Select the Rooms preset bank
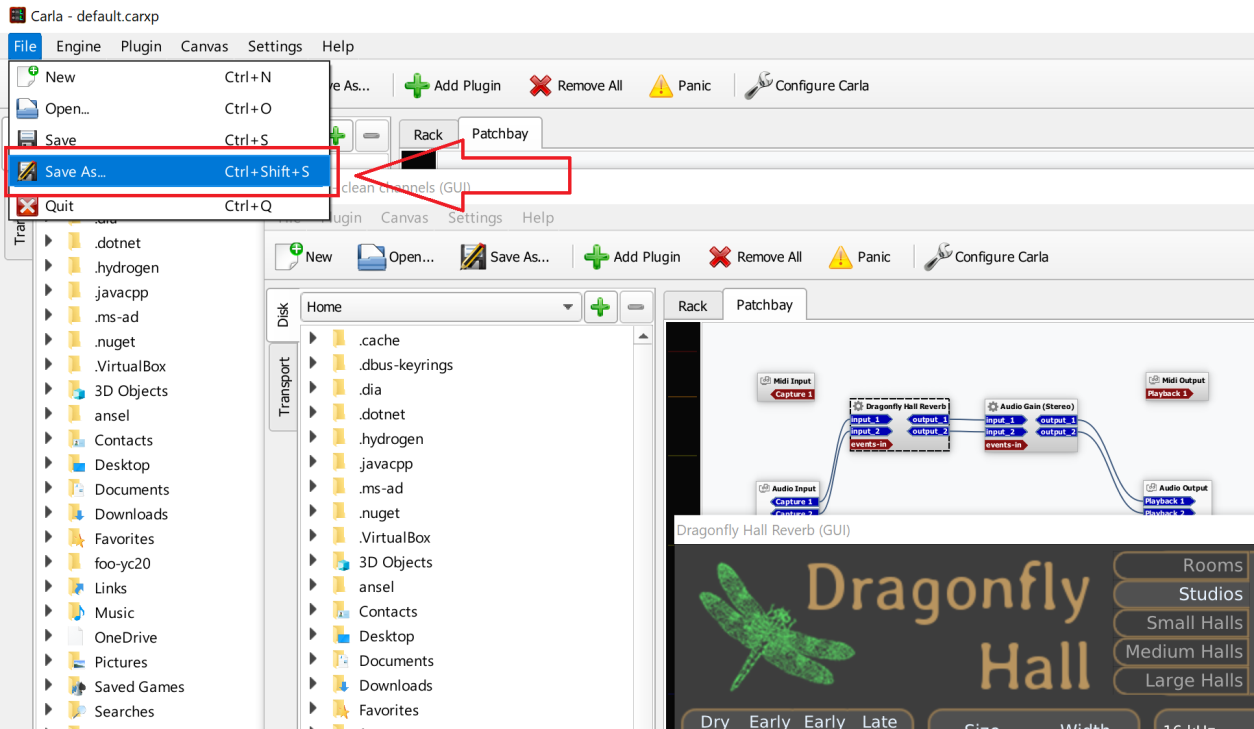1254x729 pixels. pos(1180,565)
